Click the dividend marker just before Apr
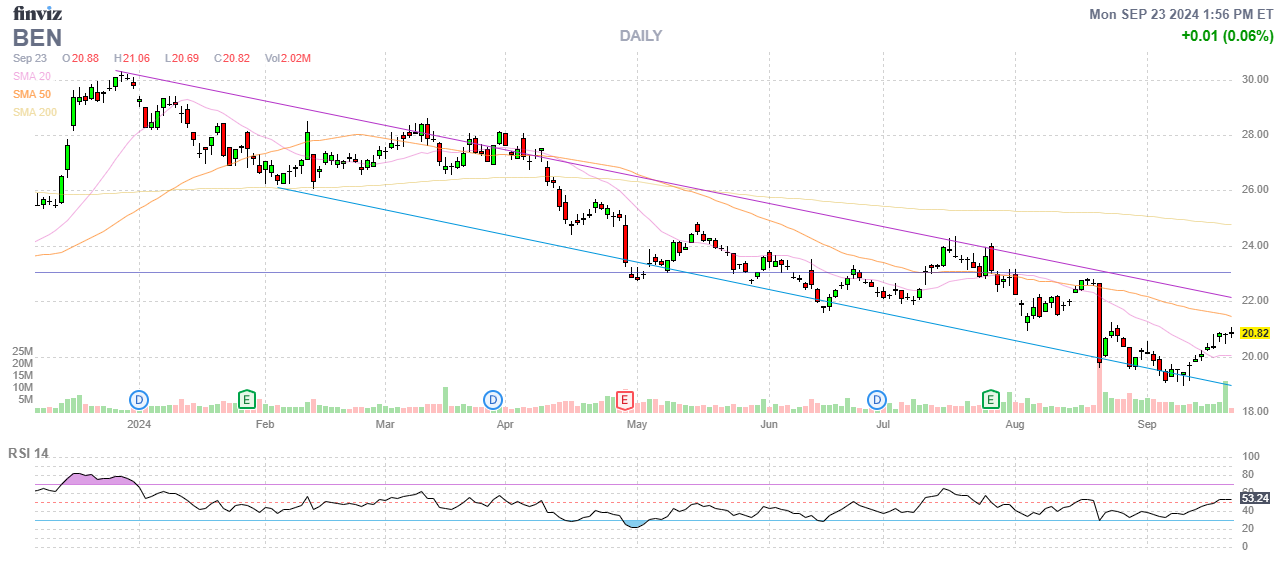1287x562 pixels. point(492,400)
